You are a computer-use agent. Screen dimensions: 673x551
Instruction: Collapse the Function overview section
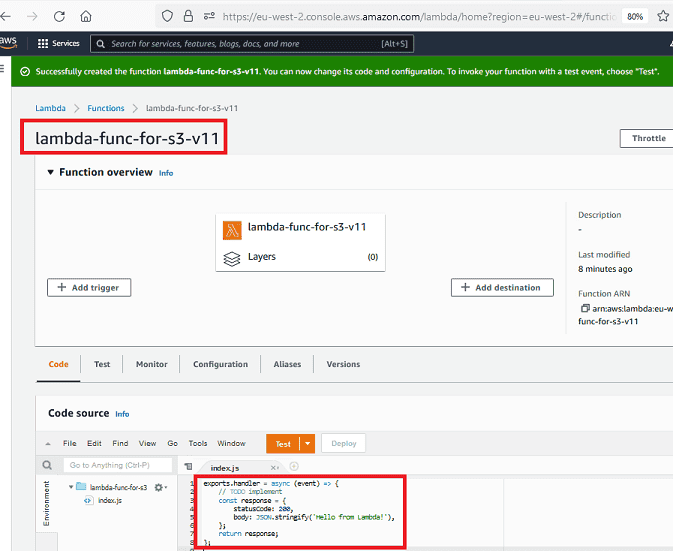[x=51, y=173]
